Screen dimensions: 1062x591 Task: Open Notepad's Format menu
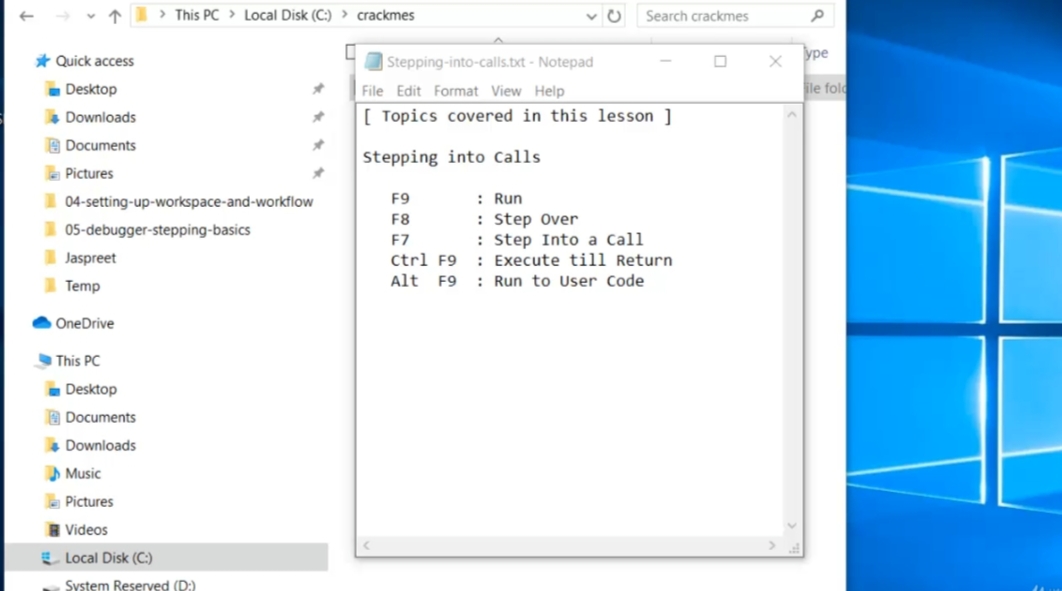coord(456,90)
